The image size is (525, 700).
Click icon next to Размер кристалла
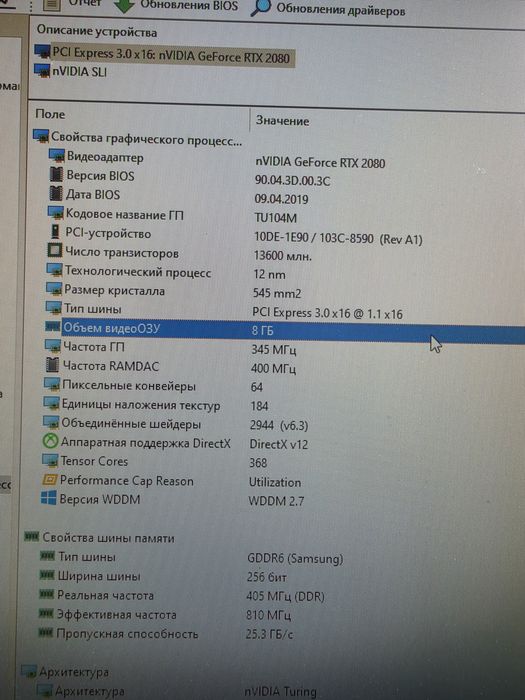pos(54,288)
